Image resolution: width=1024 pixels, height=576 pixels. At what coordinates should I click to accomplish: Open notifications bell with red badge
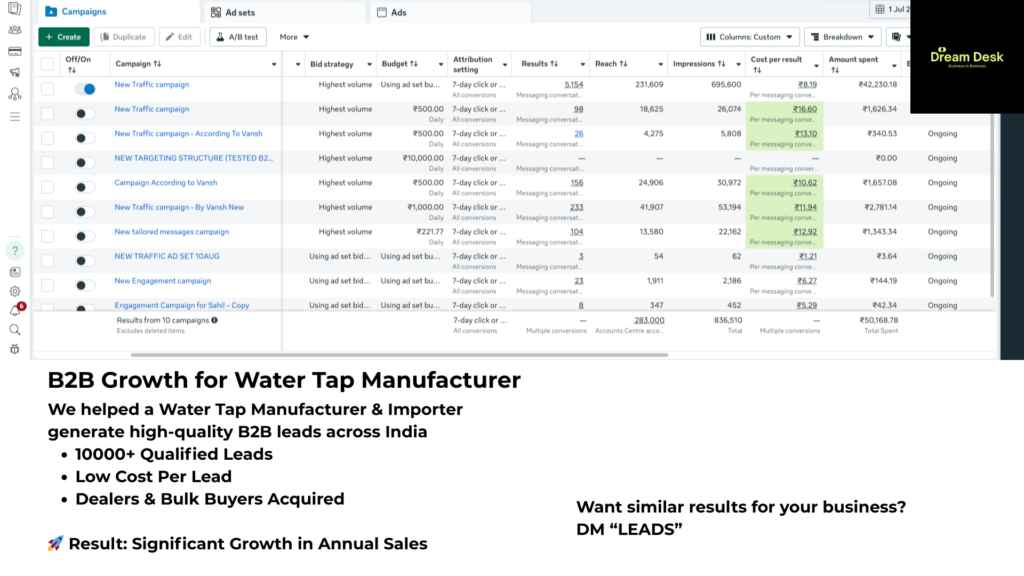15,310
